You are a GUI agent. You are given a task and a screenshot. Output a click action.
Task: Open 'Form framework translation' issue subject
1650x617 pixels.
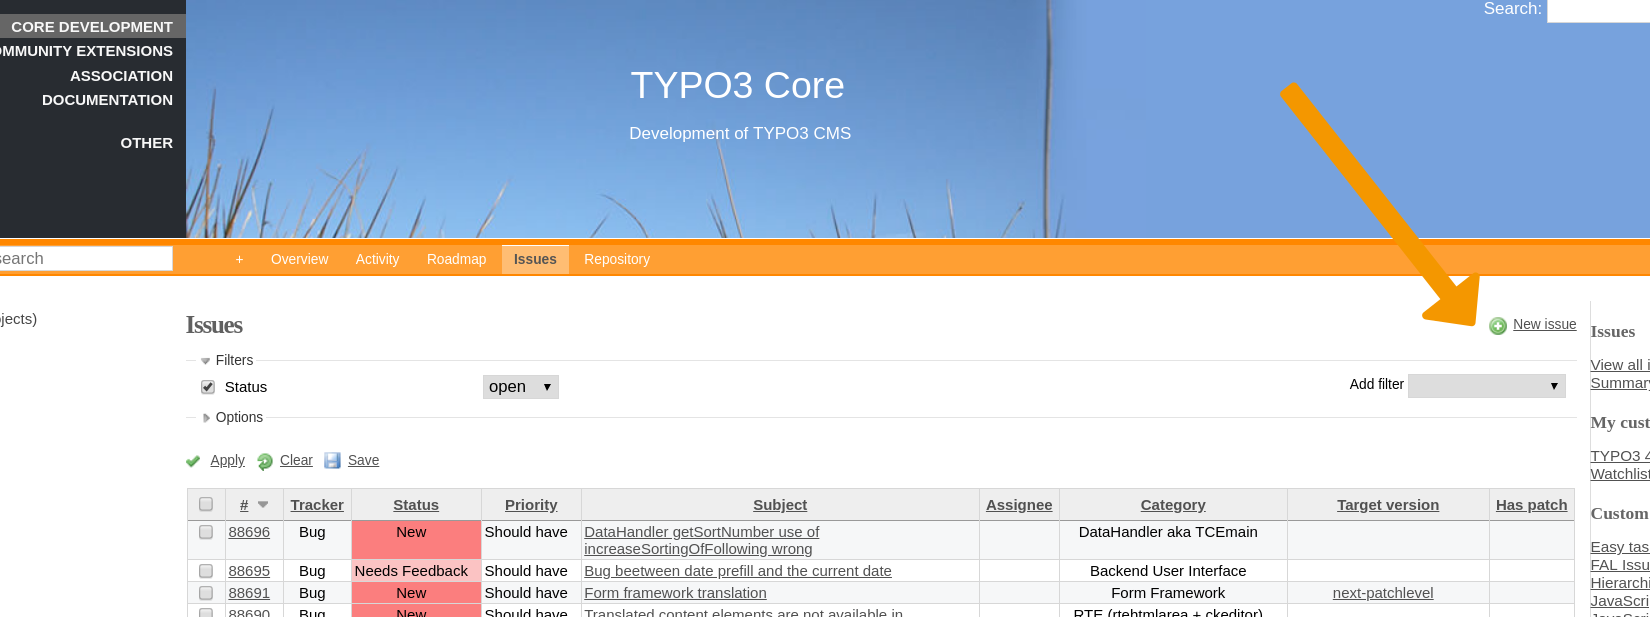[x=675, y=593]
